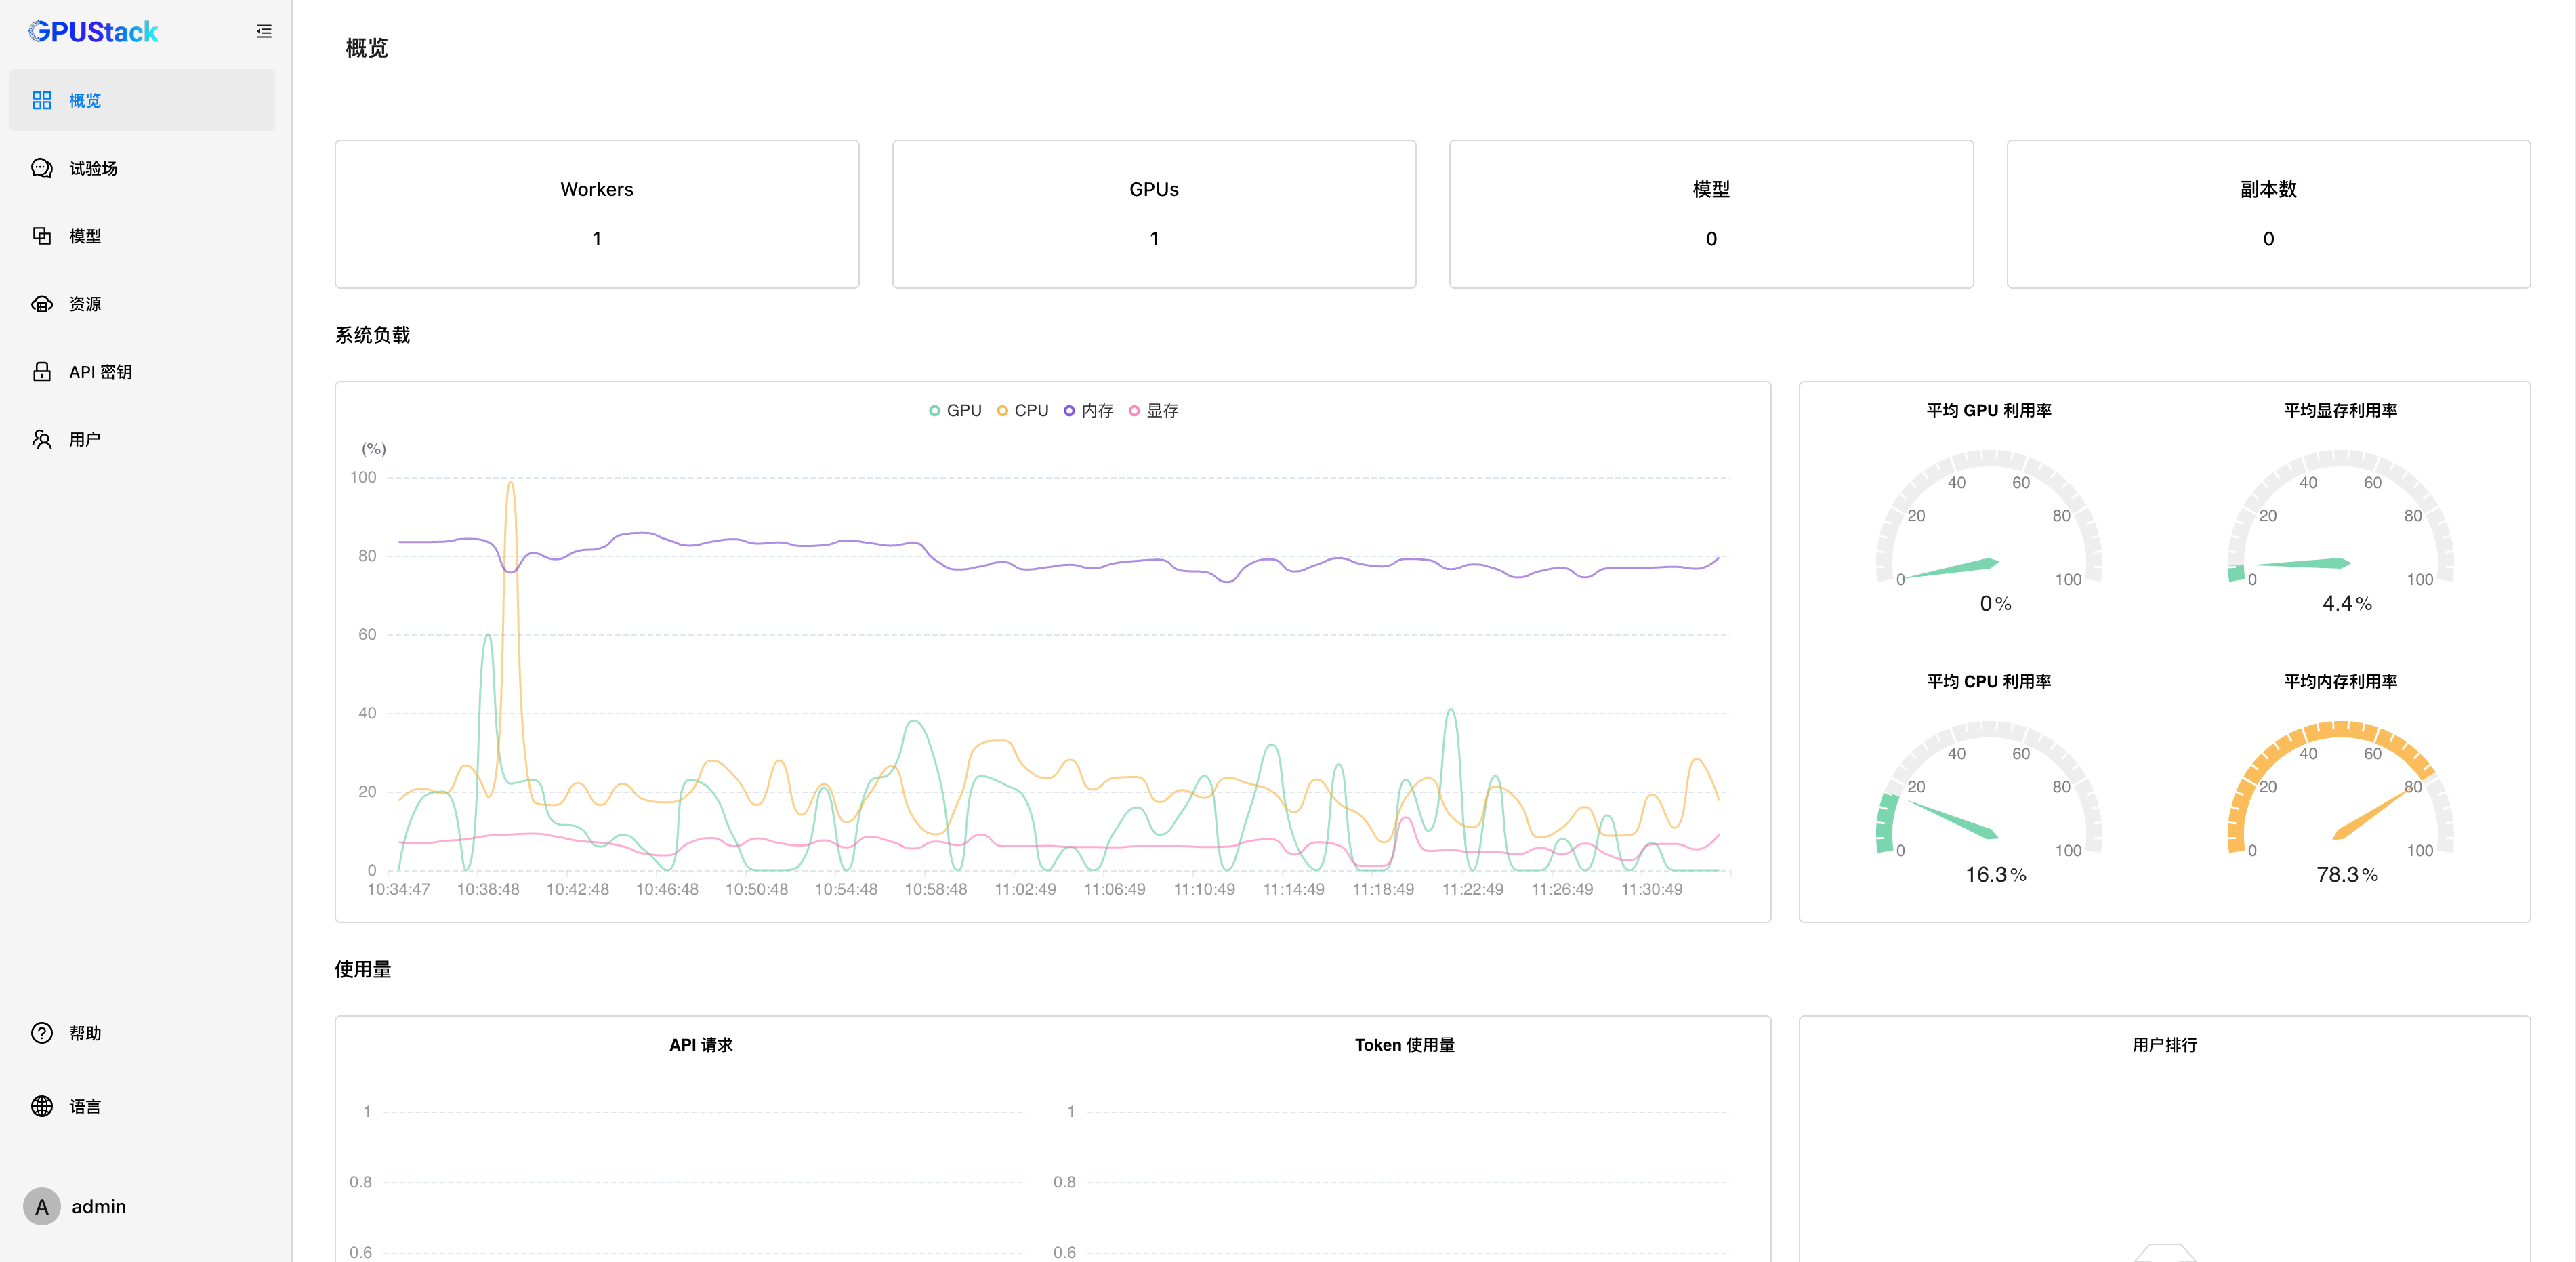Viewport: 2576px width, 1262px height.
Task: Click the 模型 models icon in sidebar
Action: [x=42, y=236]
